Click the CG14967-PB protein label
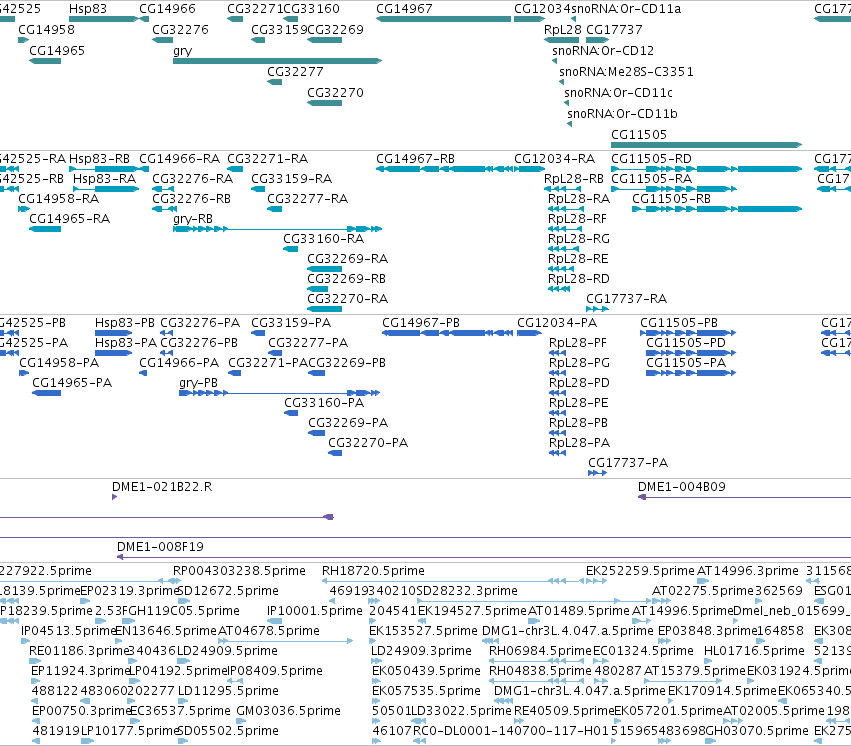851x746 pixels. (421, 323)
